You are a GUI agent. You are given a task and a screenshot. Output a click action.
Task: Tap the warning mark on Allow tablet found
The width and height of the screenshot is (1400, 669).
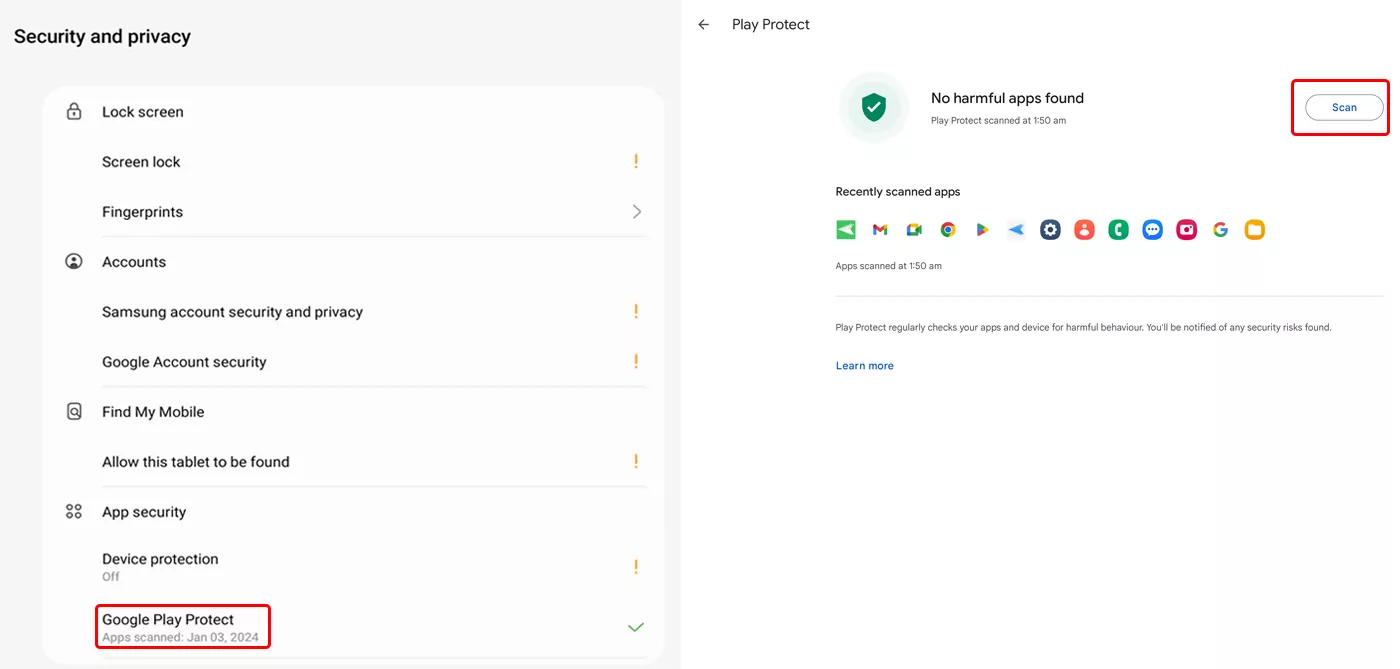(x=636, y=461)
